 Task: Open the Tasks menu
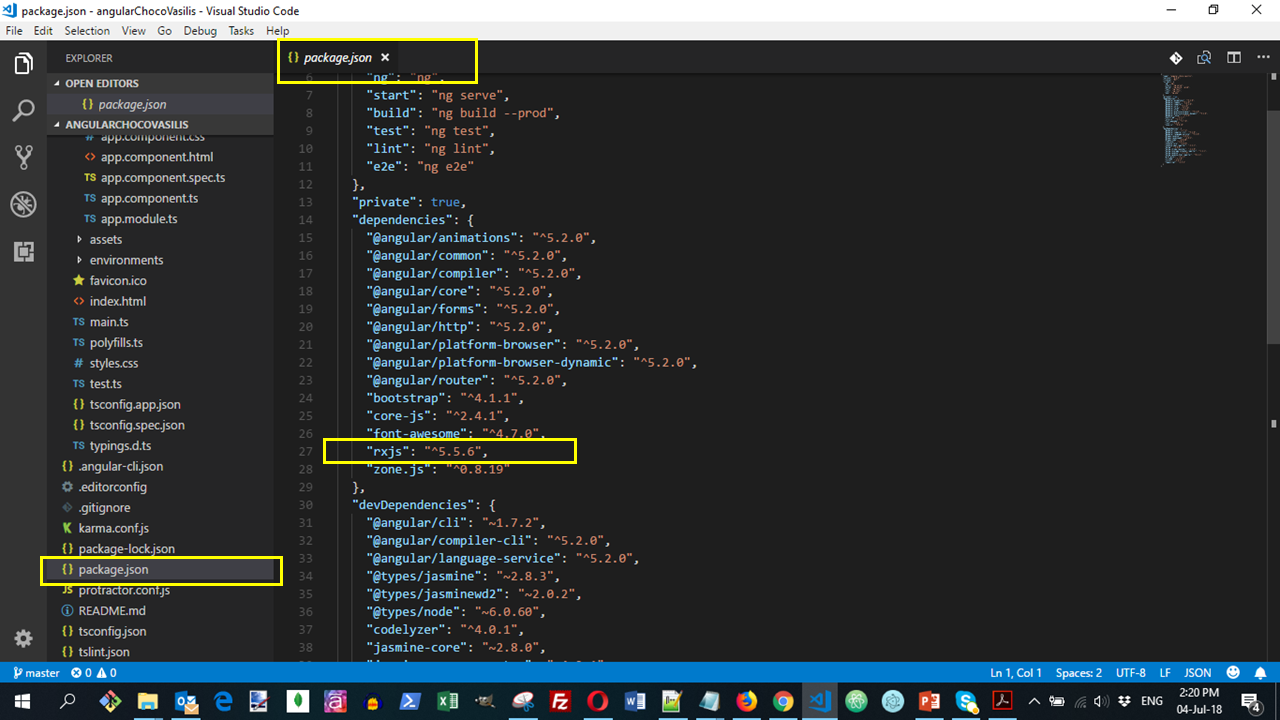241,31
